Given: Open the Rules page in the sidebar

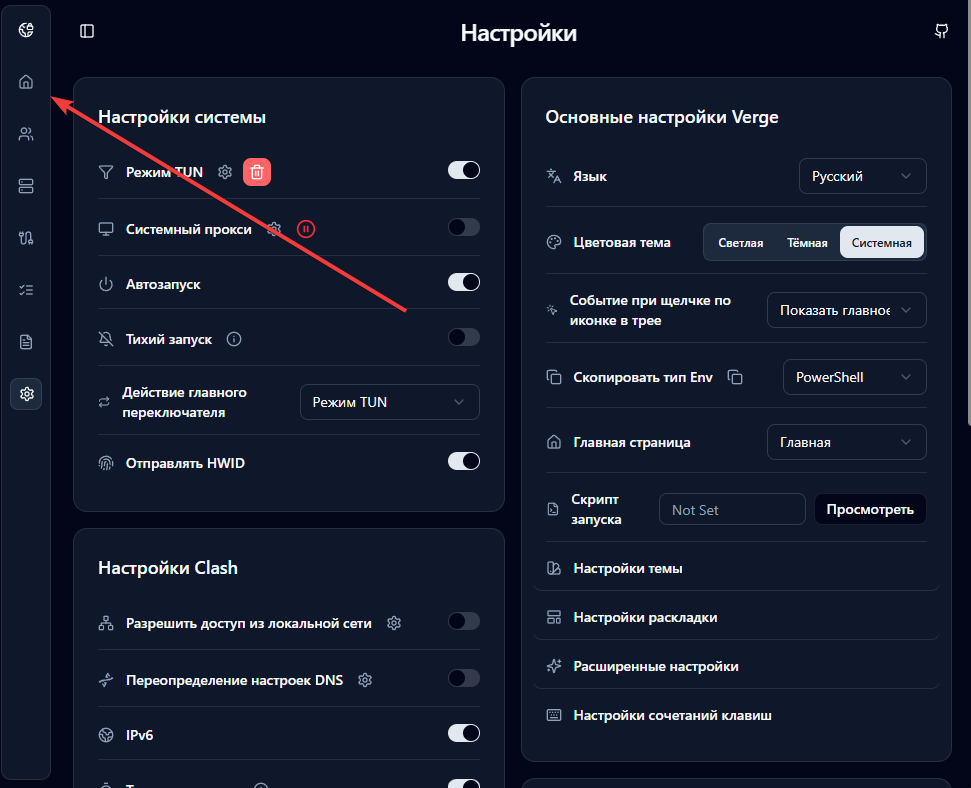Looking at the screenshot, I should (26, 289).
